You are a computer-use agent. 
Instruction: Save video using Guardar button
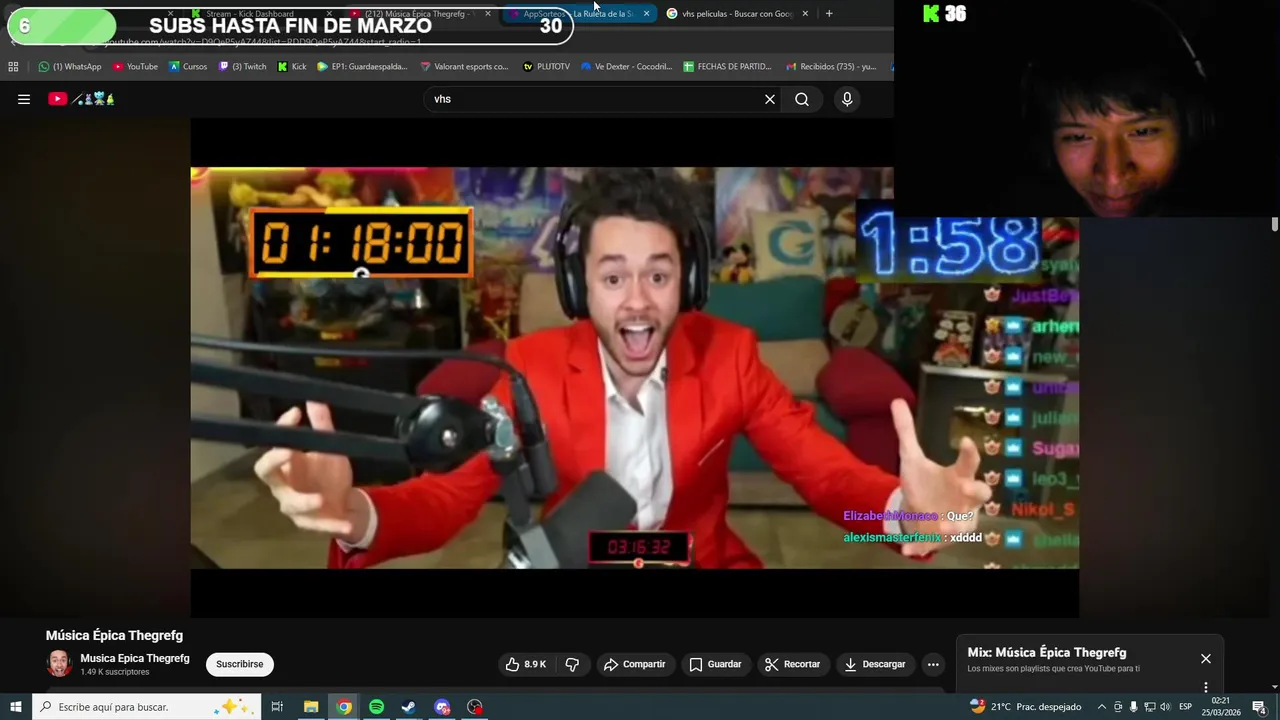(x=716, y=664)
